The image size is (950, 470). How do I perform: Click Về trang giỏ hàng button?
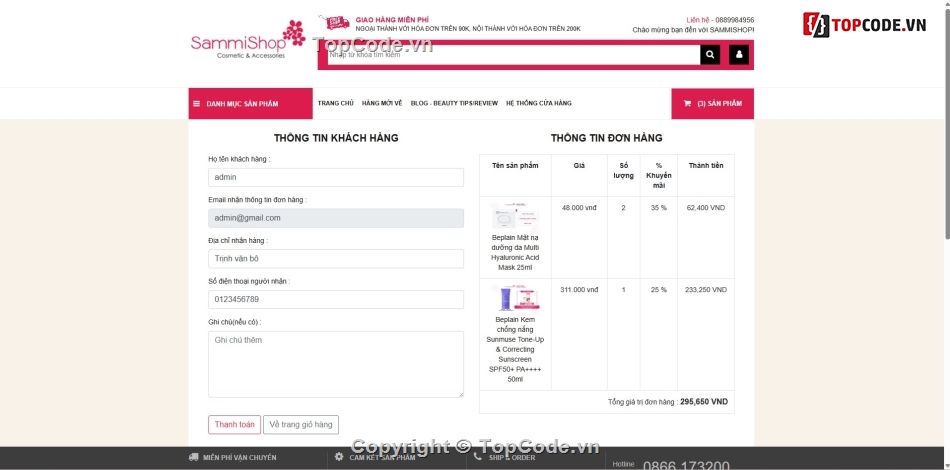coord(301,425)
